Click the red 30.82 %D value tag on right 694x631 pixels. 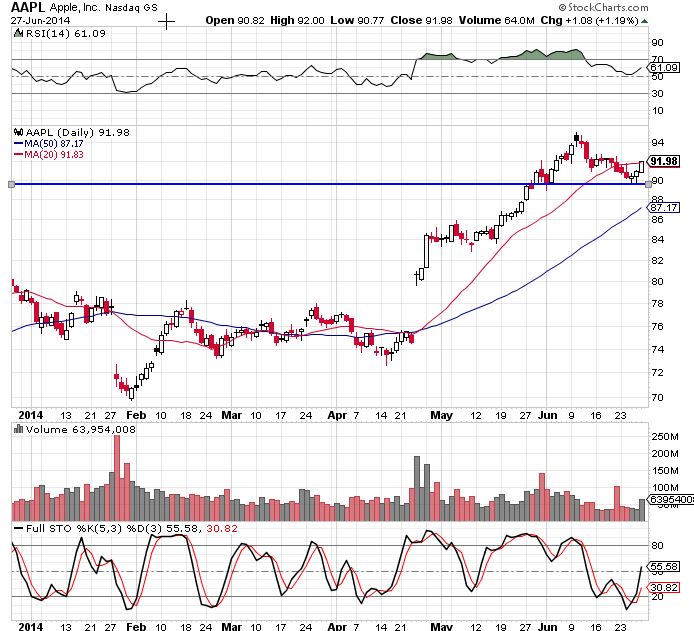coord(663,587)
